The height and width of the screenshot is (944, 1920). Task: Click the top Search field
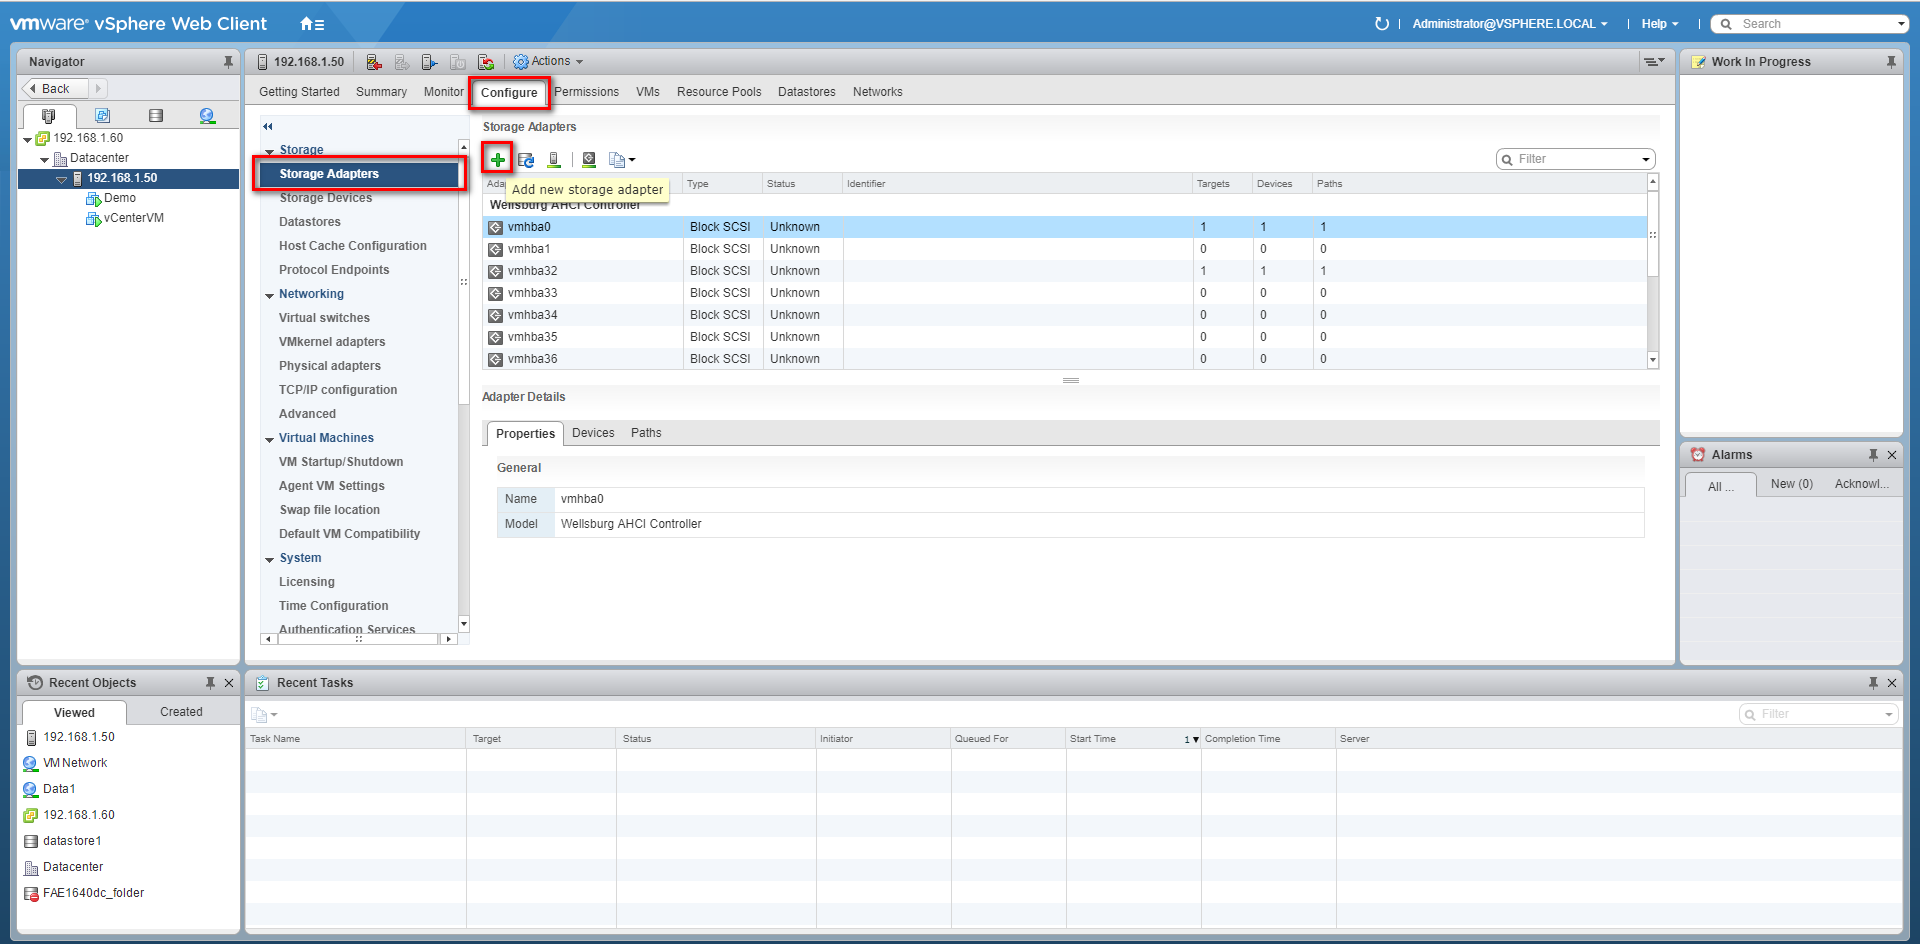1810,24
